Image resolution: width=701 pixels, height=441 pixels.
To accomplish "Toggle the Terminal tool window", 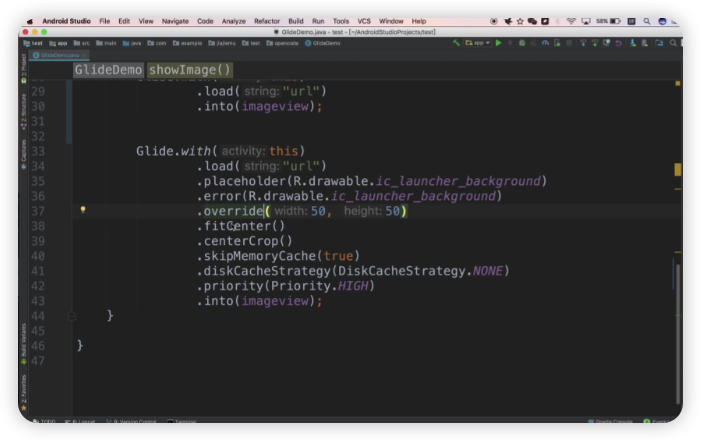I will click(182, 421).
